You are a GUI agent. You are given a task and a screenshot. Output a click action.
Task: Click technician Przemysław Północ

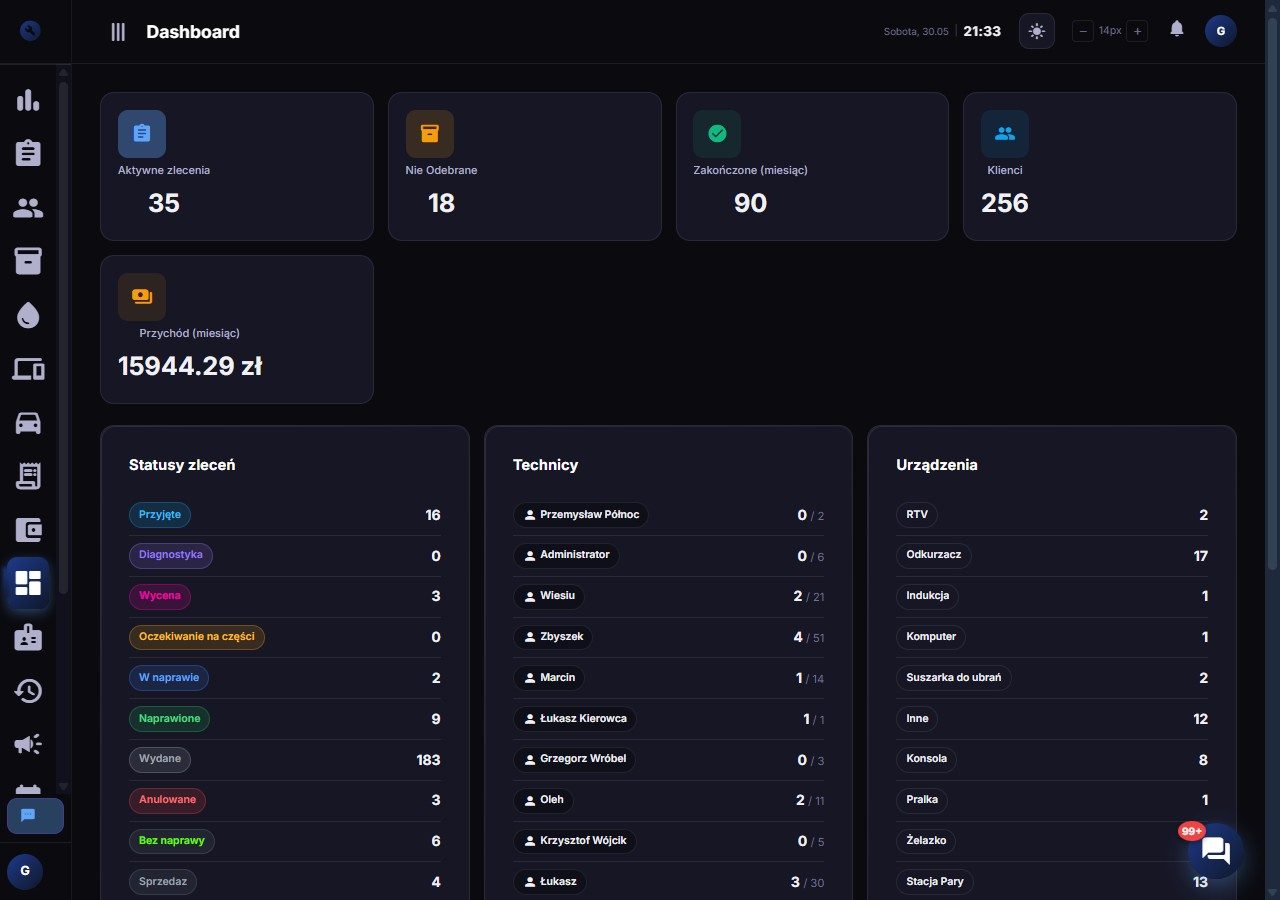point(581,515)
